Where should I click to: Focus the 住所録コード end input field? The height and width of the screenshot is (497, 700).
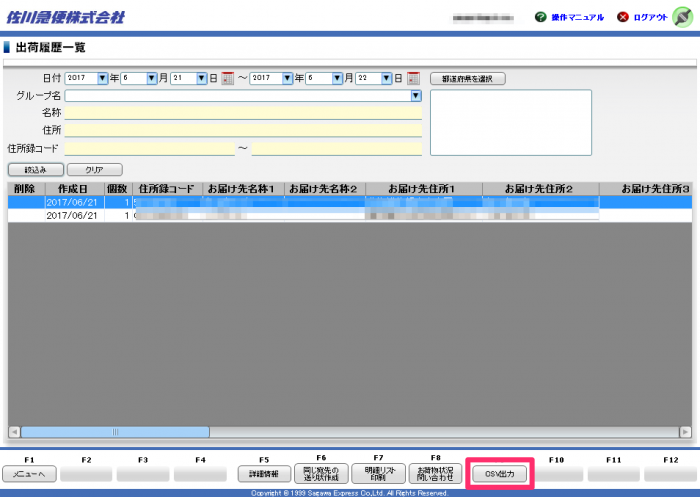coord(337,149)
